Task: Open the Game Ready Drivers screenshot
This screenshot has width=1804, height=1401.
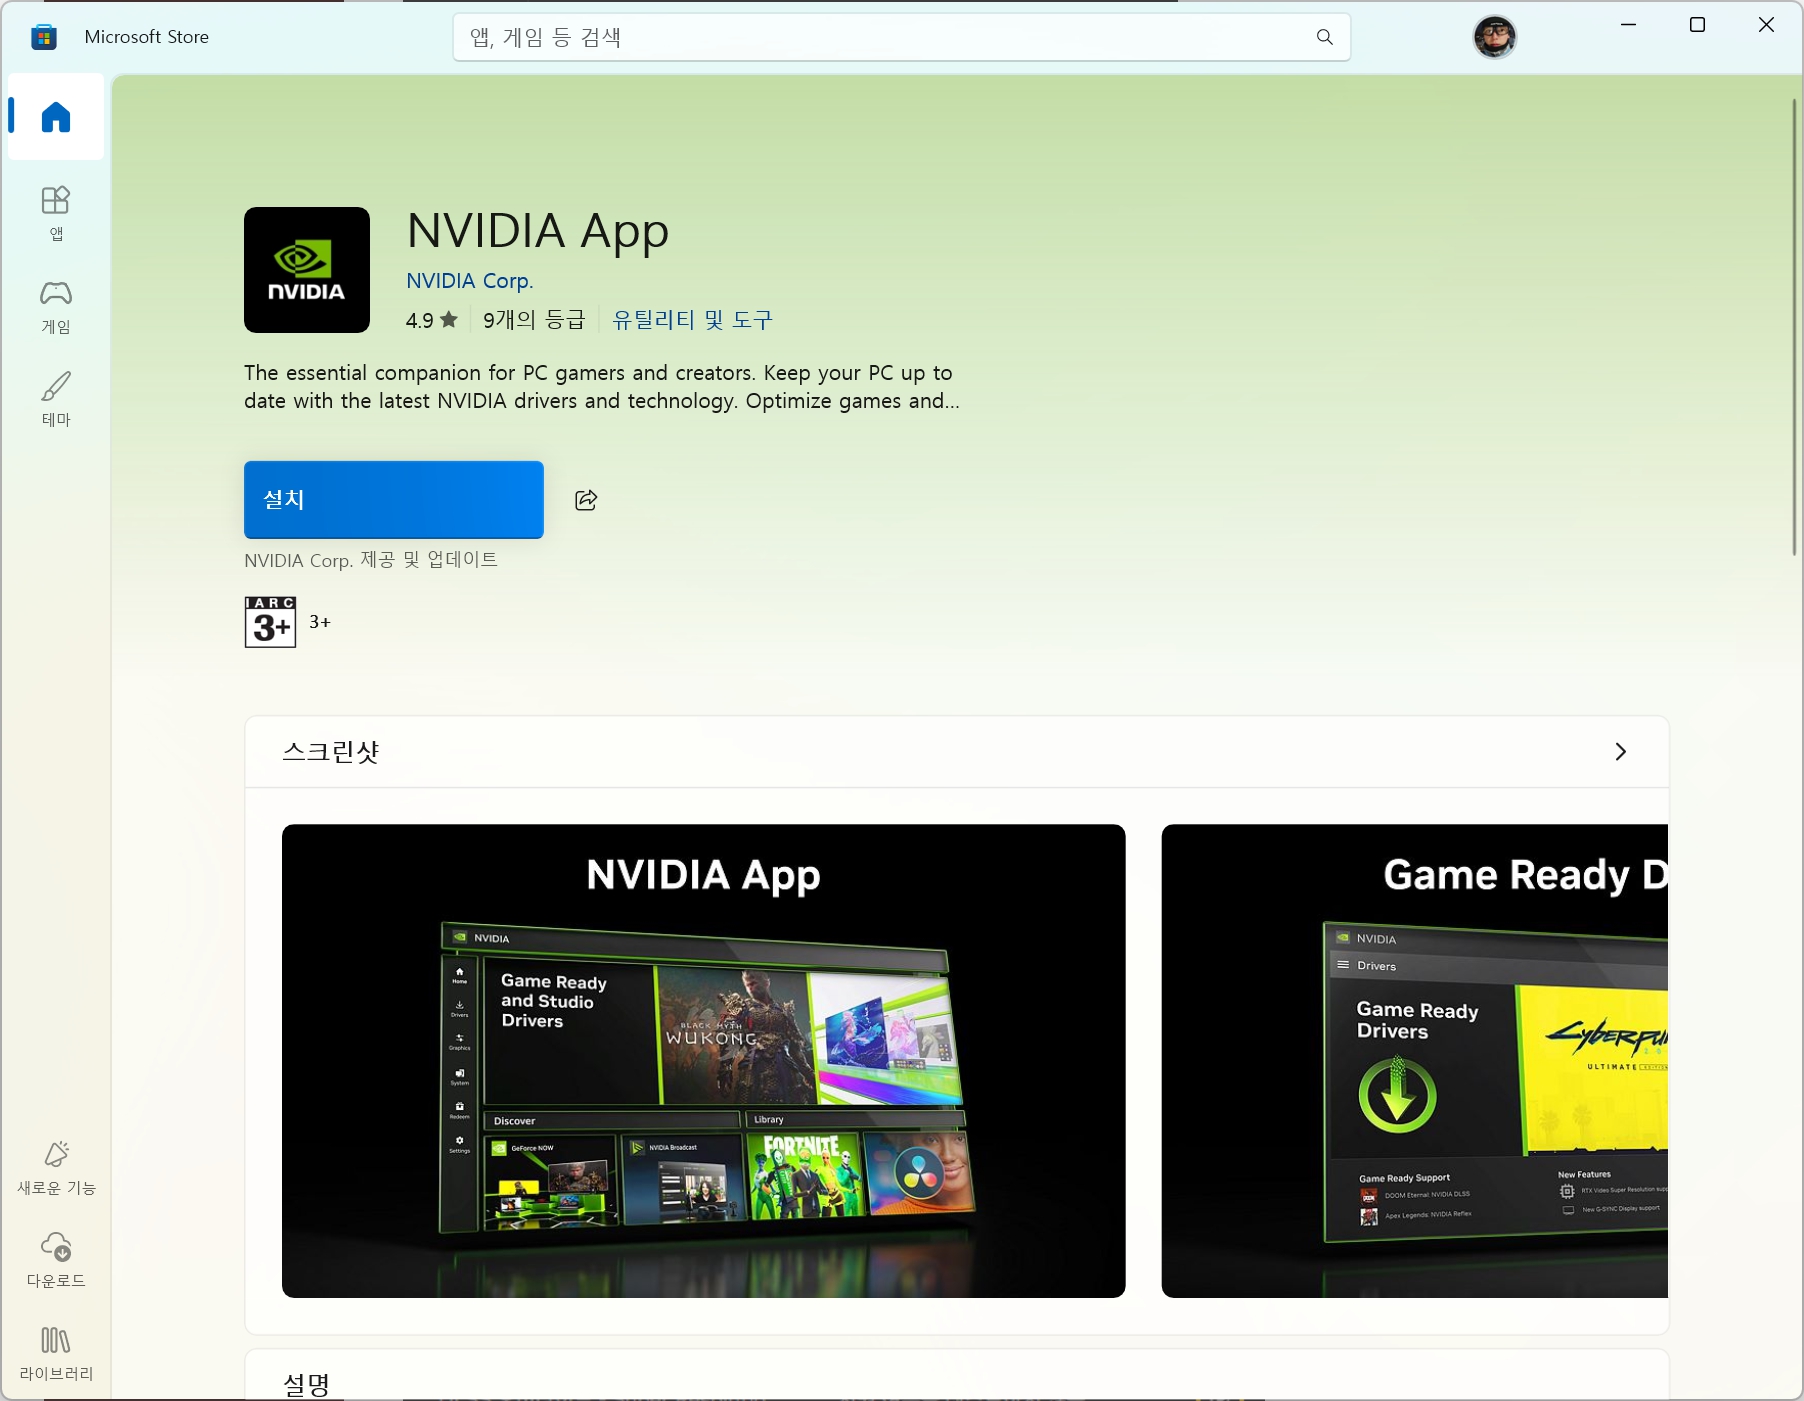Action: click(1415, 1061)
